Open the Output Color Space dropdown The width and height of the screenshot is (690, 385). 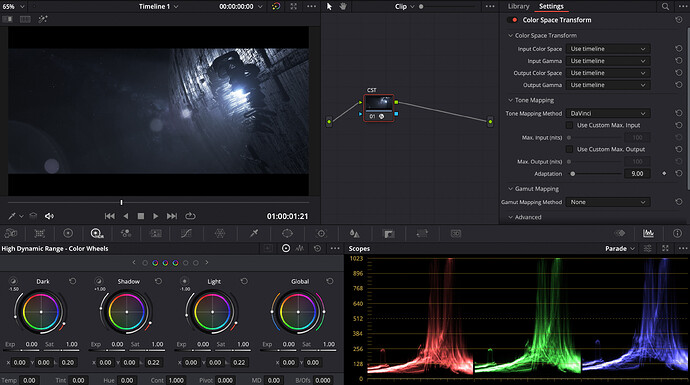pyautogui.click(x=608, y=73)
